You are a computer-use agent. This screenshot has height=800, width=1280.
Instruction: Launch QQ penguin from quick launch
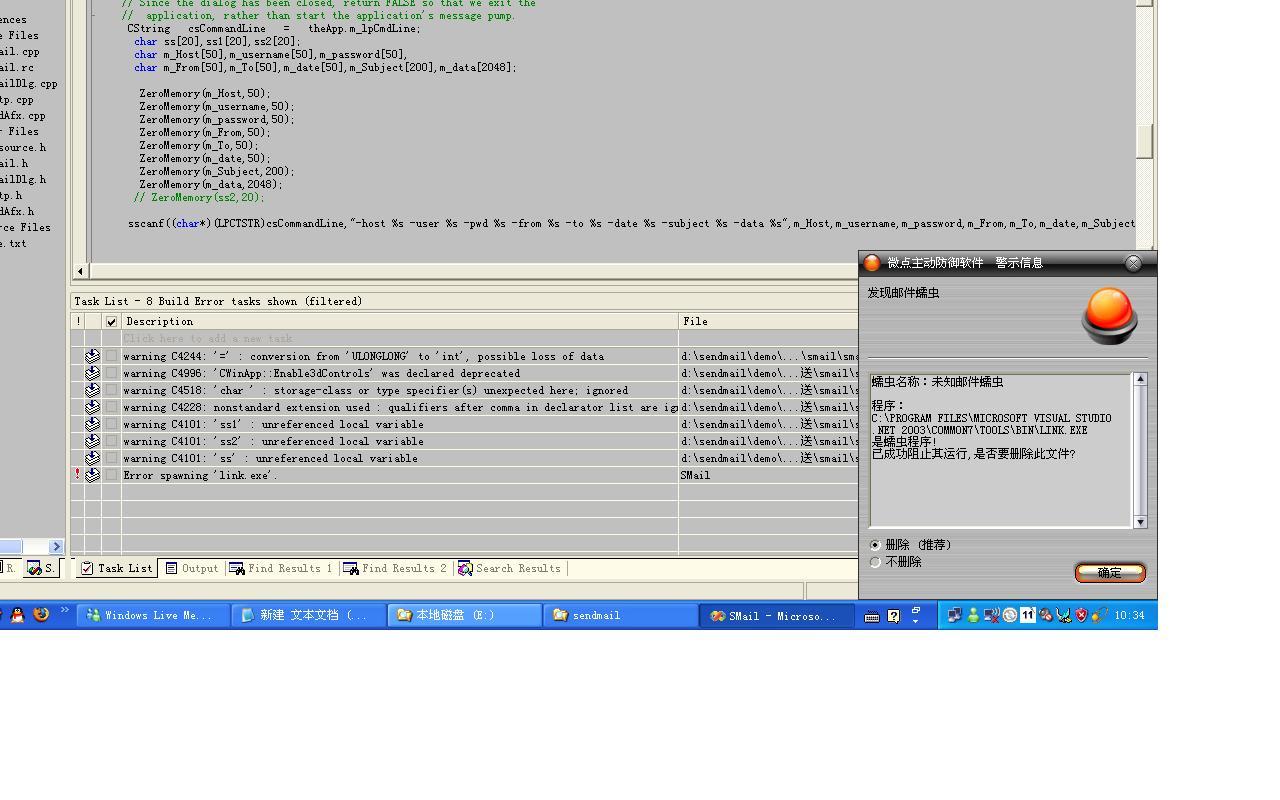click(17, 615)
